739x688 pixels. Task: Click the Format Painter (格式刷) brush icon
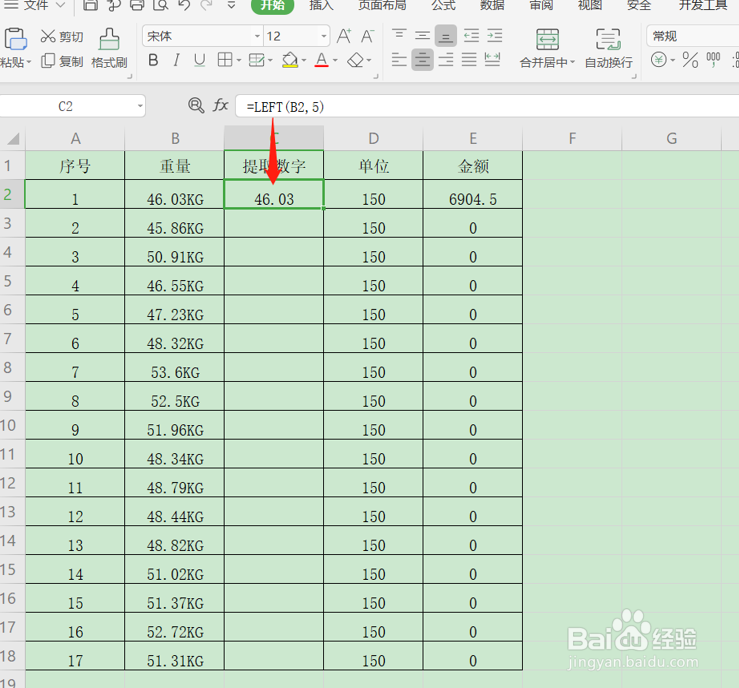pyautogui.click(x=109, y=39)
